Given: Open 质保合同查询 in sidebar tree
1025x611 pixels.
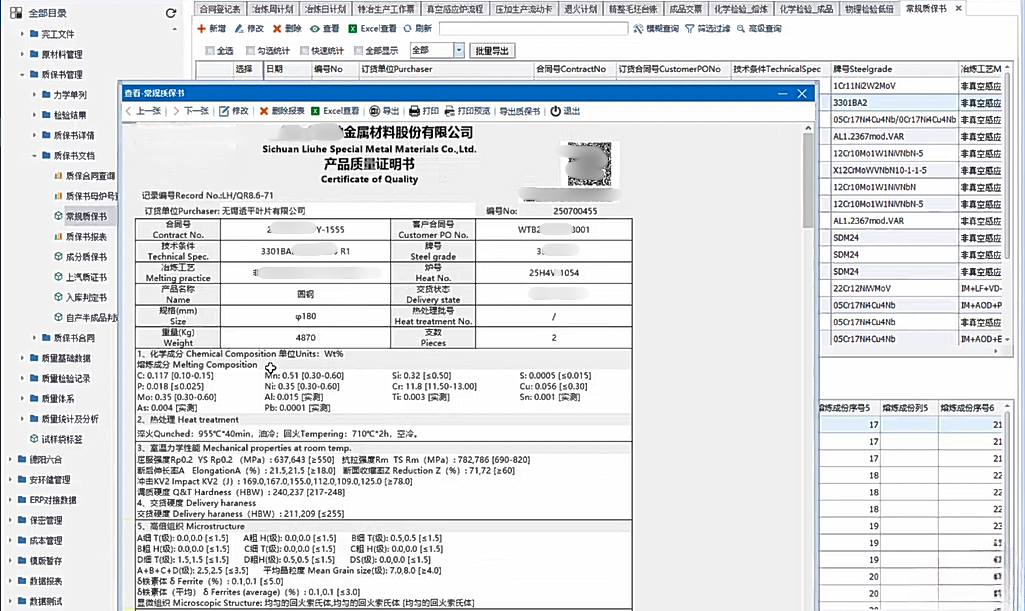Looking at the screenshot, I should [90, 176].
